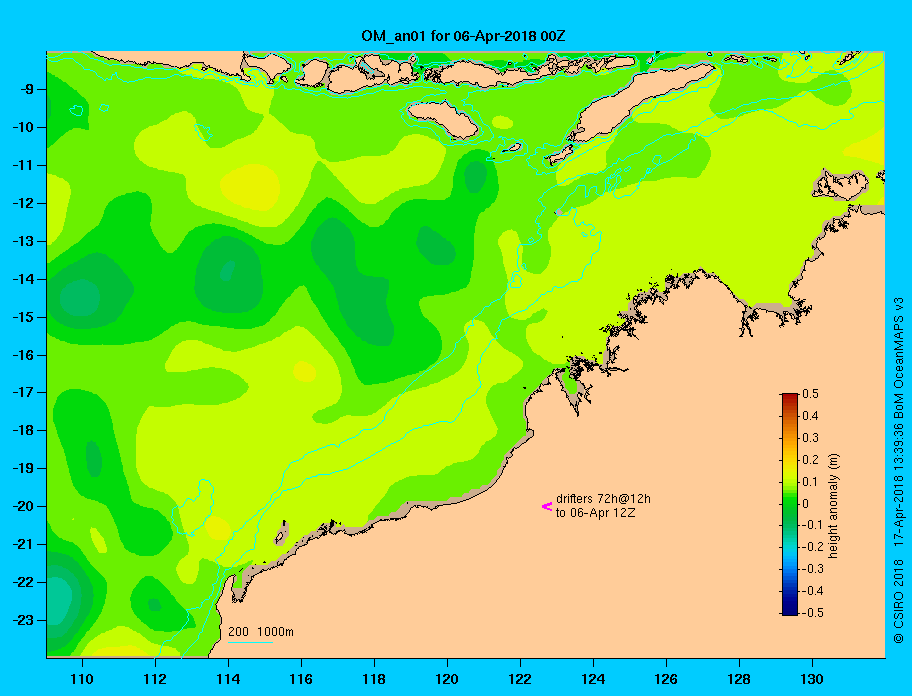Image resolution: width=912 pixels, height=696 pixels.
Task: Click longitude axis label 118
Action: click(x=374, y=679)
